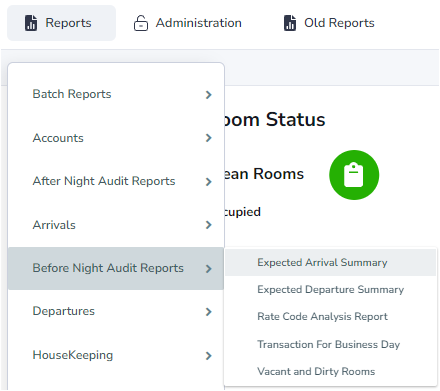Click the HouseKeeping submenu chevron arrow
The height and width of the screenshot is (391, 440).
click(x=209, y=356)
